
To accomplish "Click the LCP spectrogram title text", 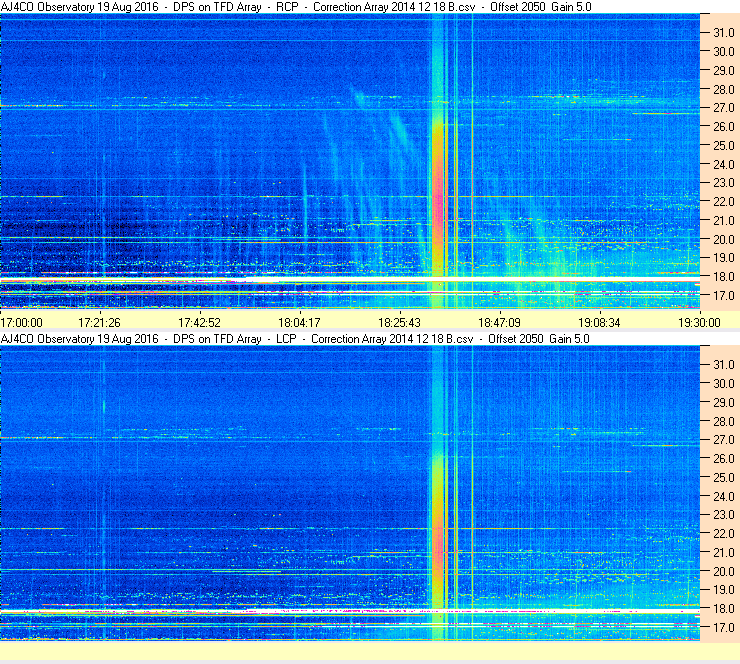I will 295,339.
